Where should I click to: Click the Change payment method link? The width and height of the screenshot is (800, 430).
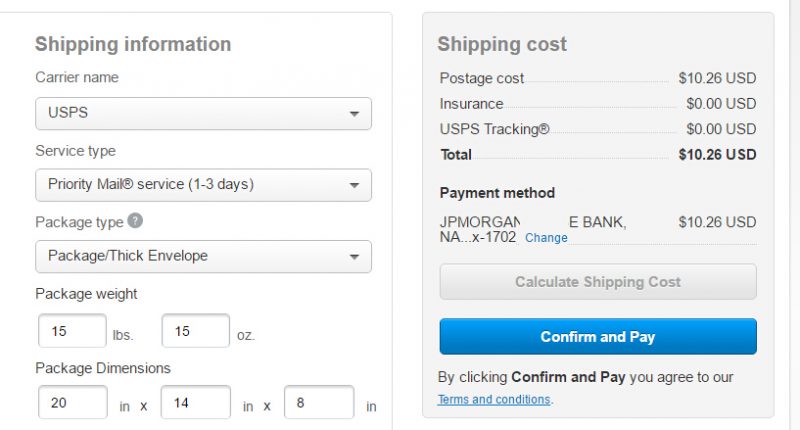pos(546,238)
